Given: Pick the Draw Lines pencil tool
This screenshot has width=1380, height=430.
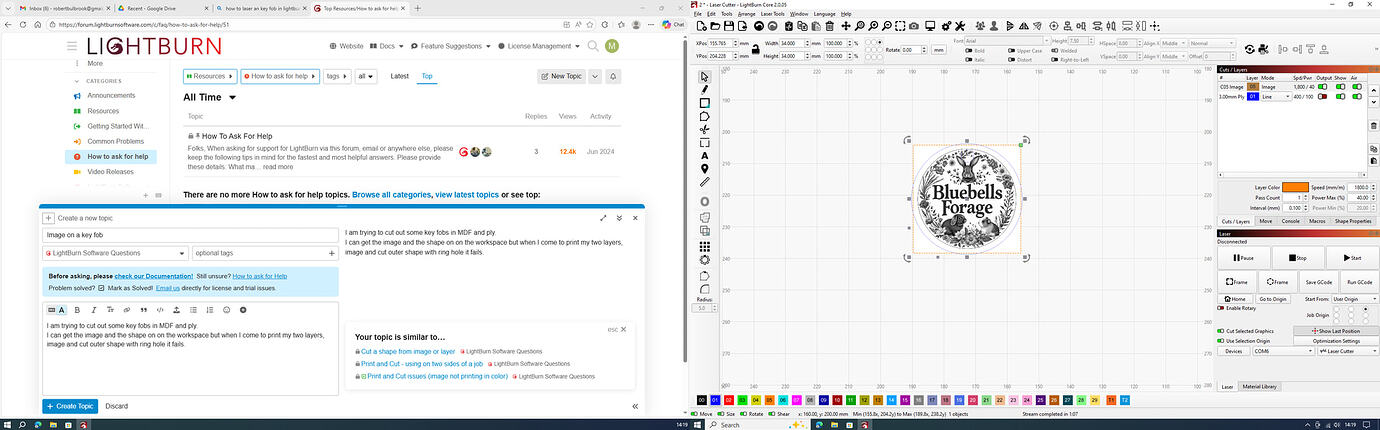Looking at the screenshot, I should coord(705,89).
